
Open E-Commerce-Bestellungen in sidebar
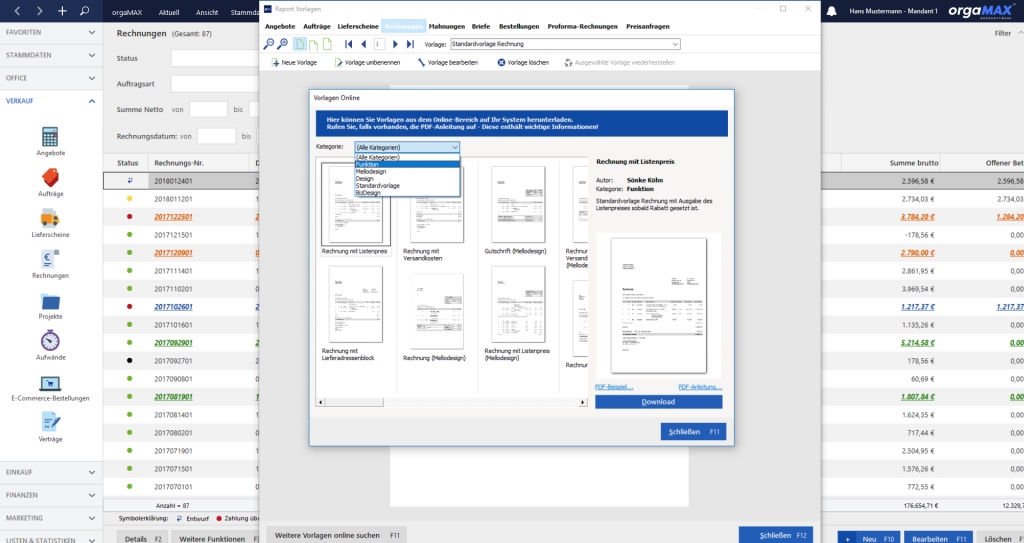point(50,387)
